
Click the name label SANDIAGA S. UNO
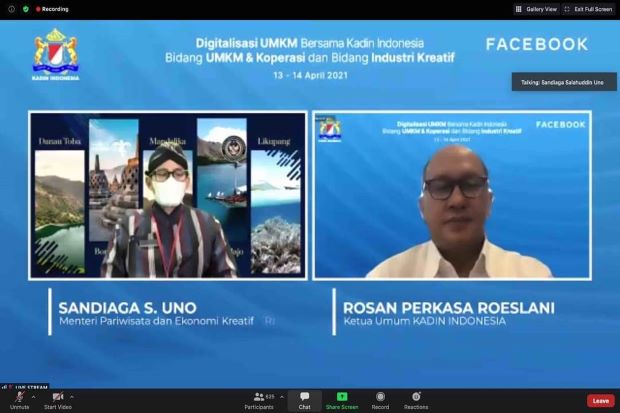click(127, 308)
